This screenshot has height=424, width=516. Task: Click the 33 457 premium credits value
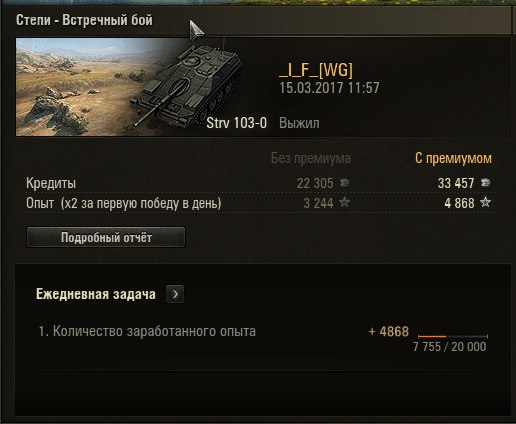(456, 183)
